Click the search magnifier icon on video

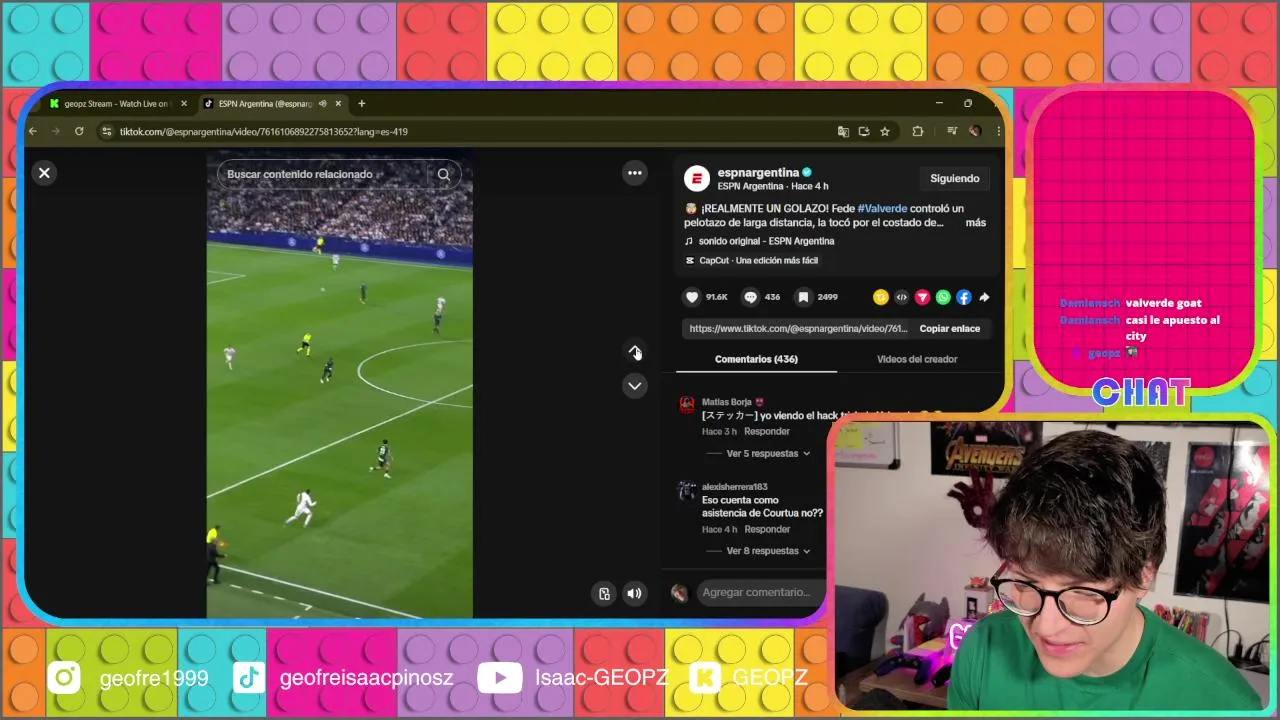[x=444, y=174]
